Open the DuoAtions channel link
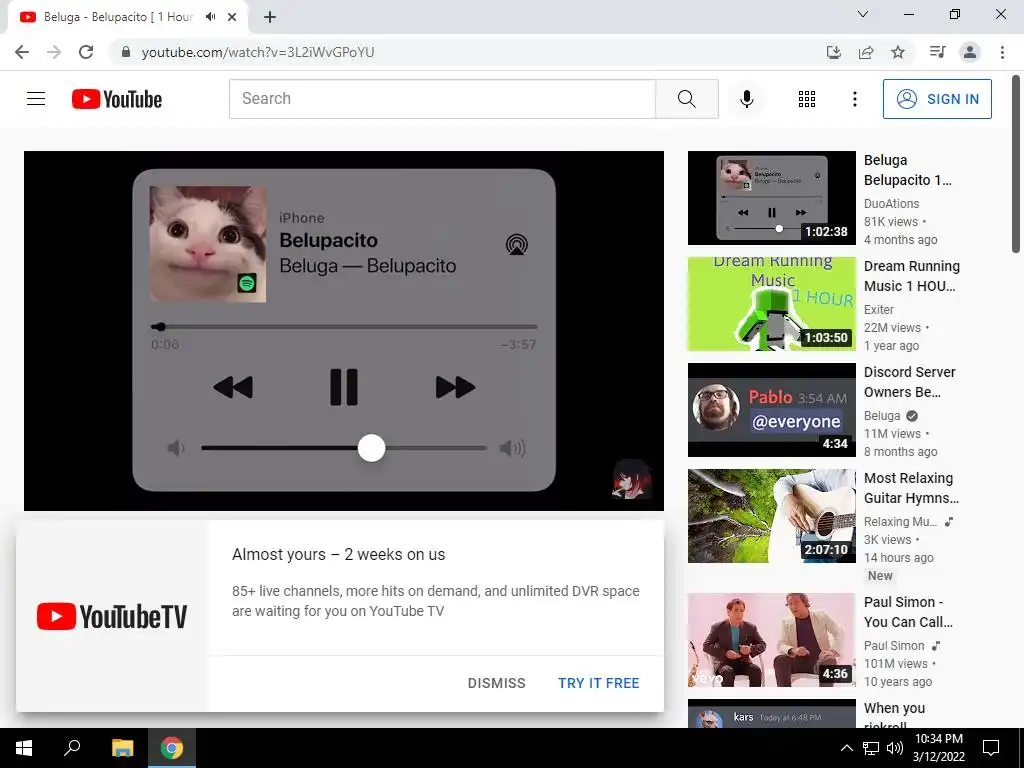The image size is (1024, 768). click(x=891, y=204)
